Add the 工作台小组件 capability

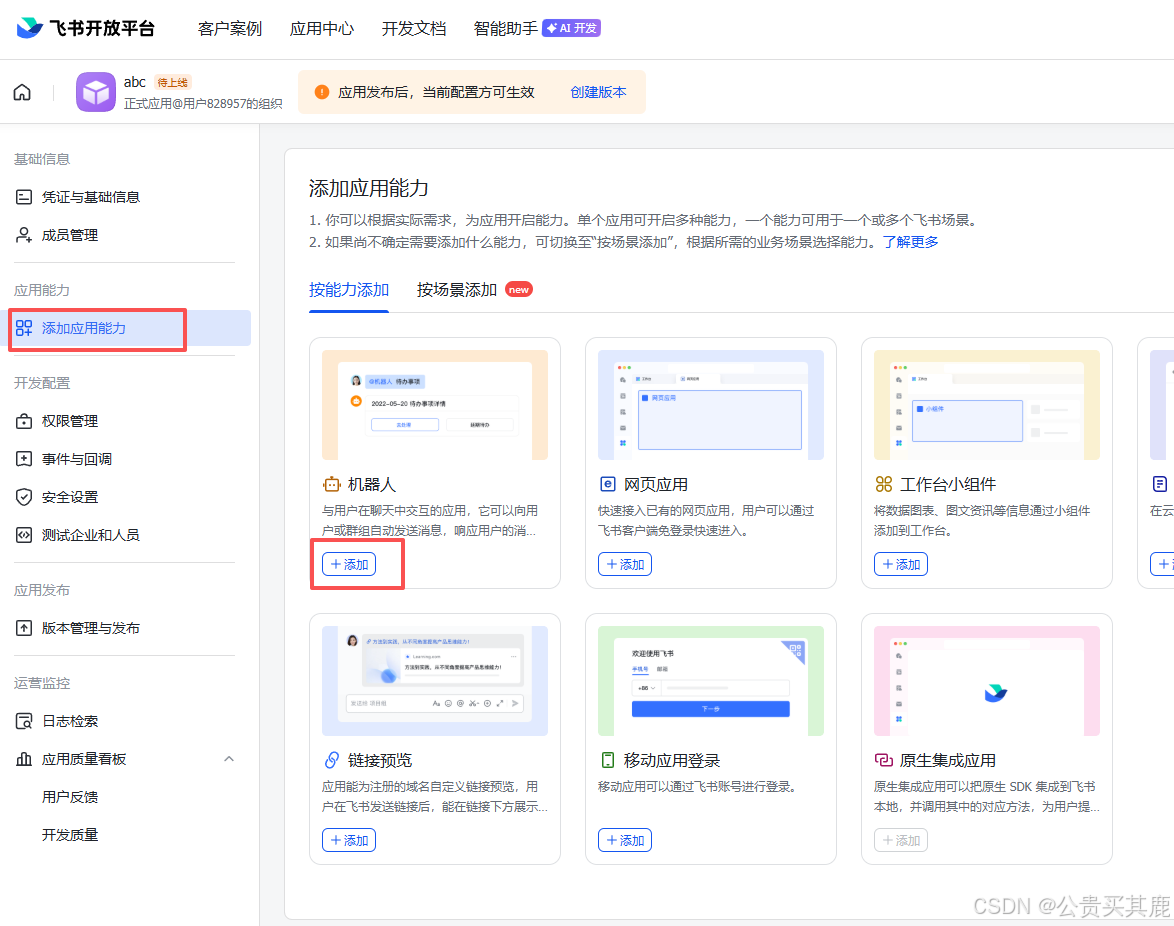(x=901, y=564)
